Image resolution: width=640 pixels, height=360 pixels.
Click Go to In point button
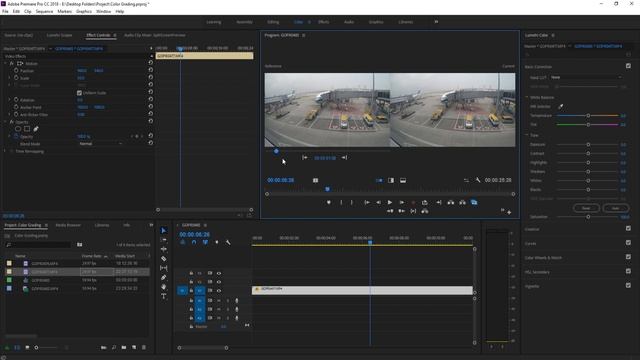pos(367,202)
